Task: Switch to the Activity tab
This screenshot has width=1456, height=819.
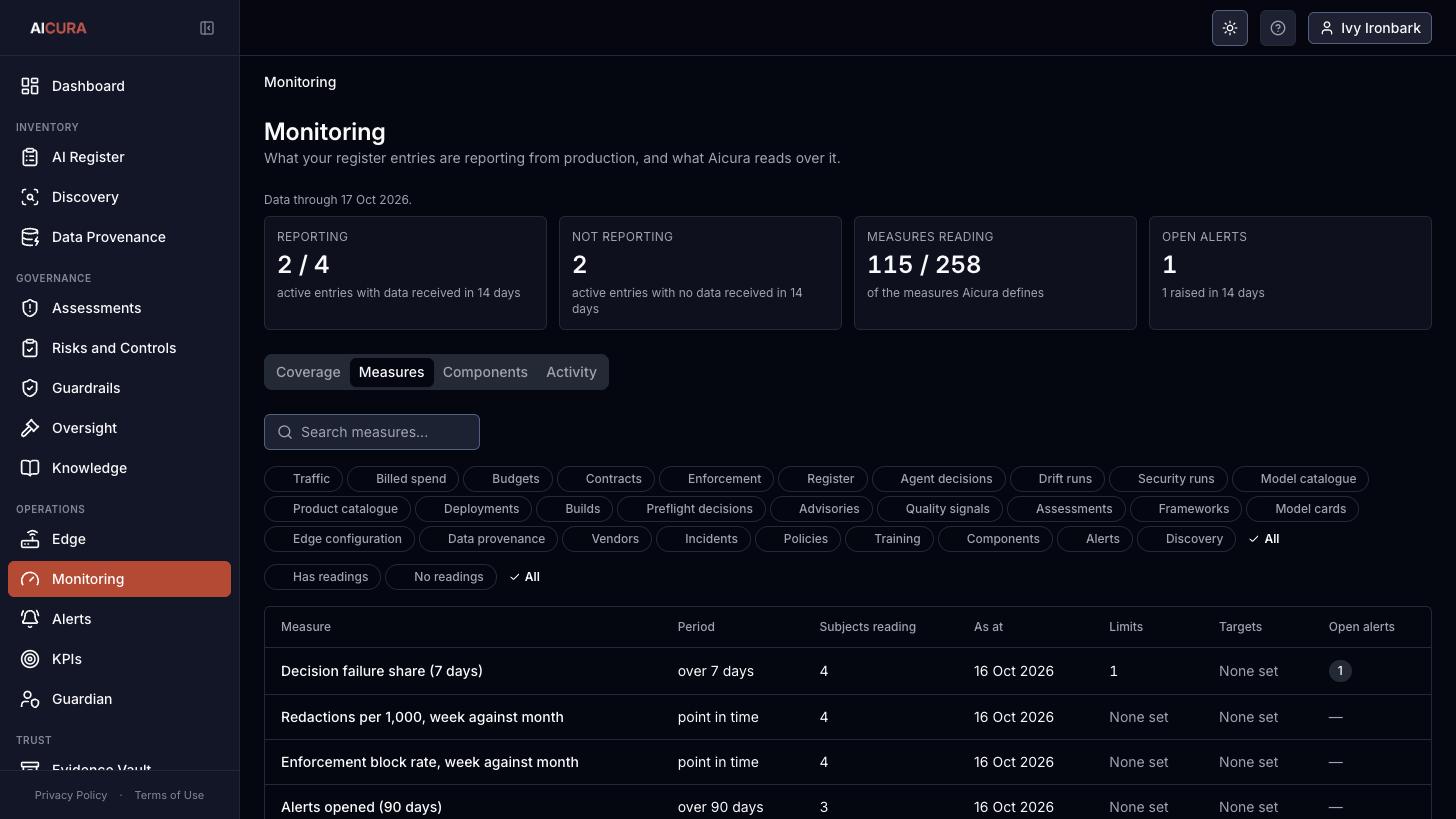Action: 571,372
